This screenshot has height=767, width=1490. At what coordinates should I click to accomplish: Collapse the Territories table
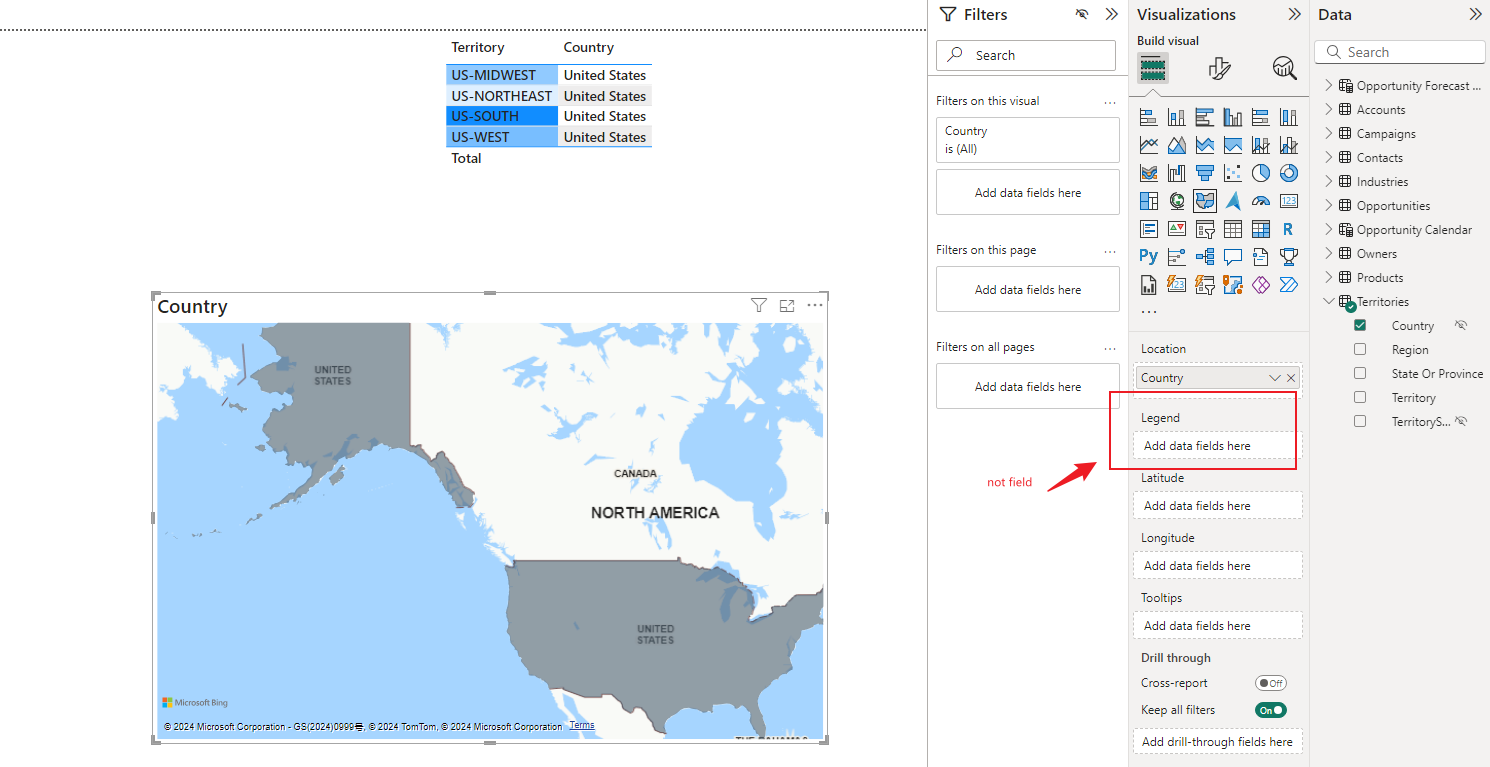coord(1329,301)
